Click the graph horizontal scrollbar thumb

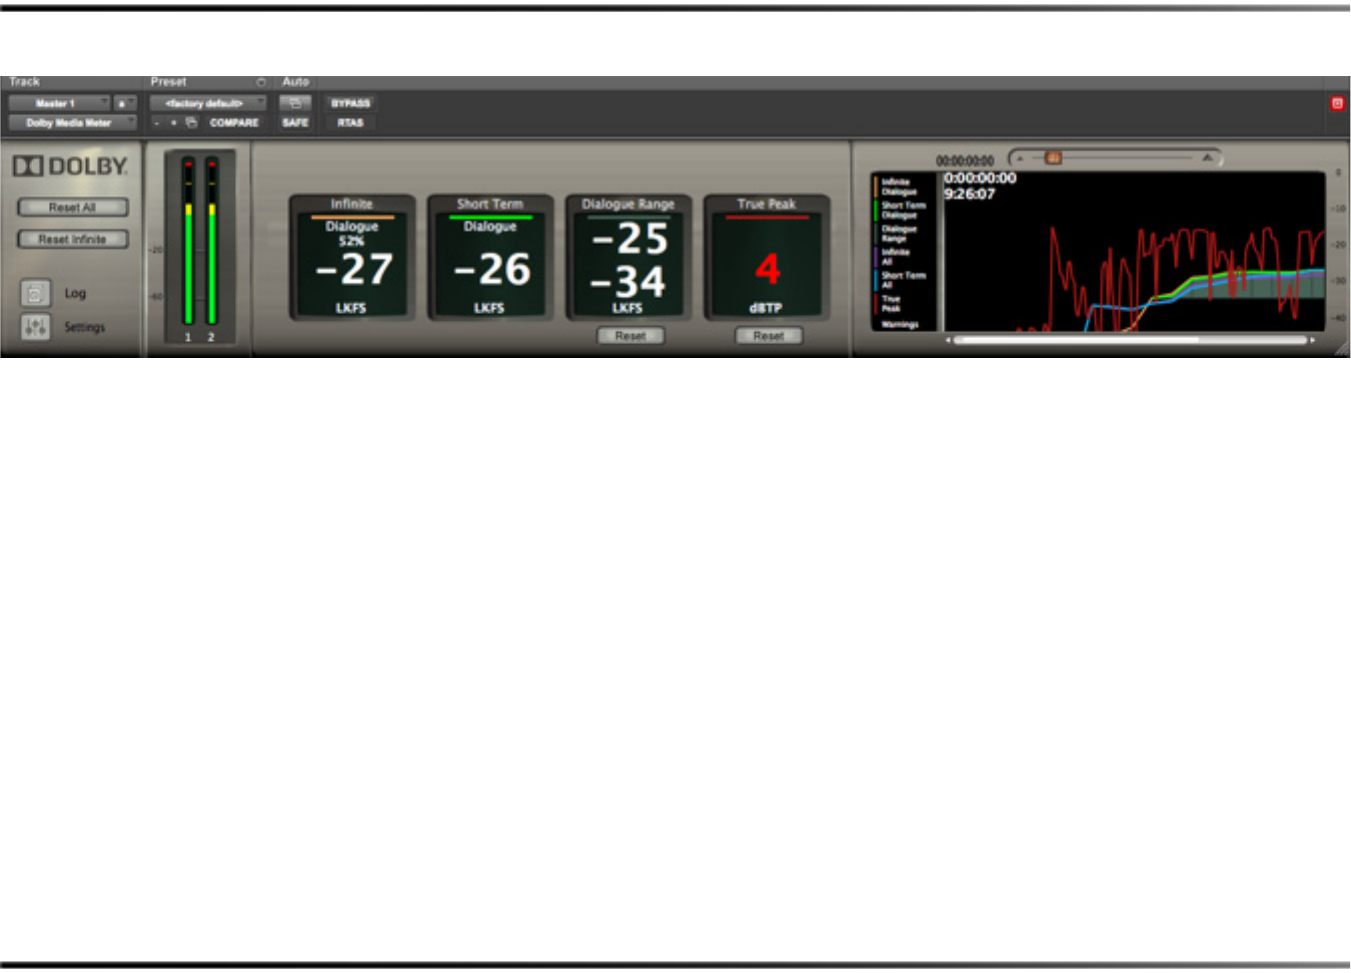click(1077, 340)
